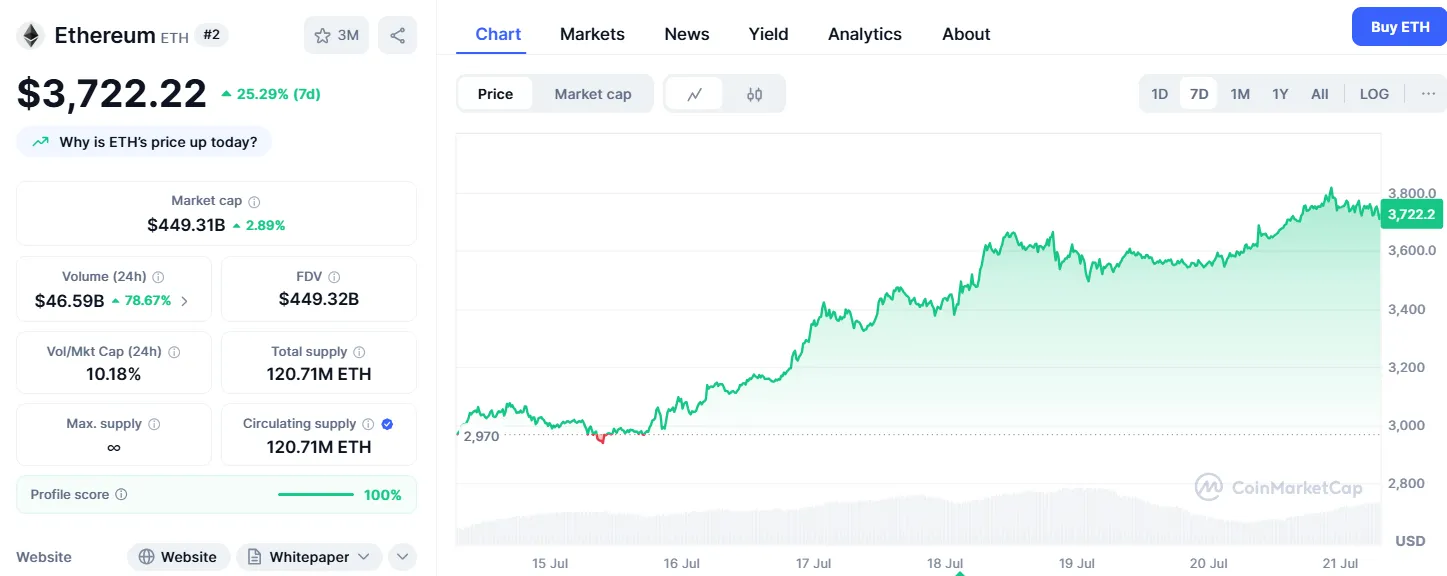Open the chart more options ellipsis
Viewport: 1447px width, 576px height.
coord(1428,94)
